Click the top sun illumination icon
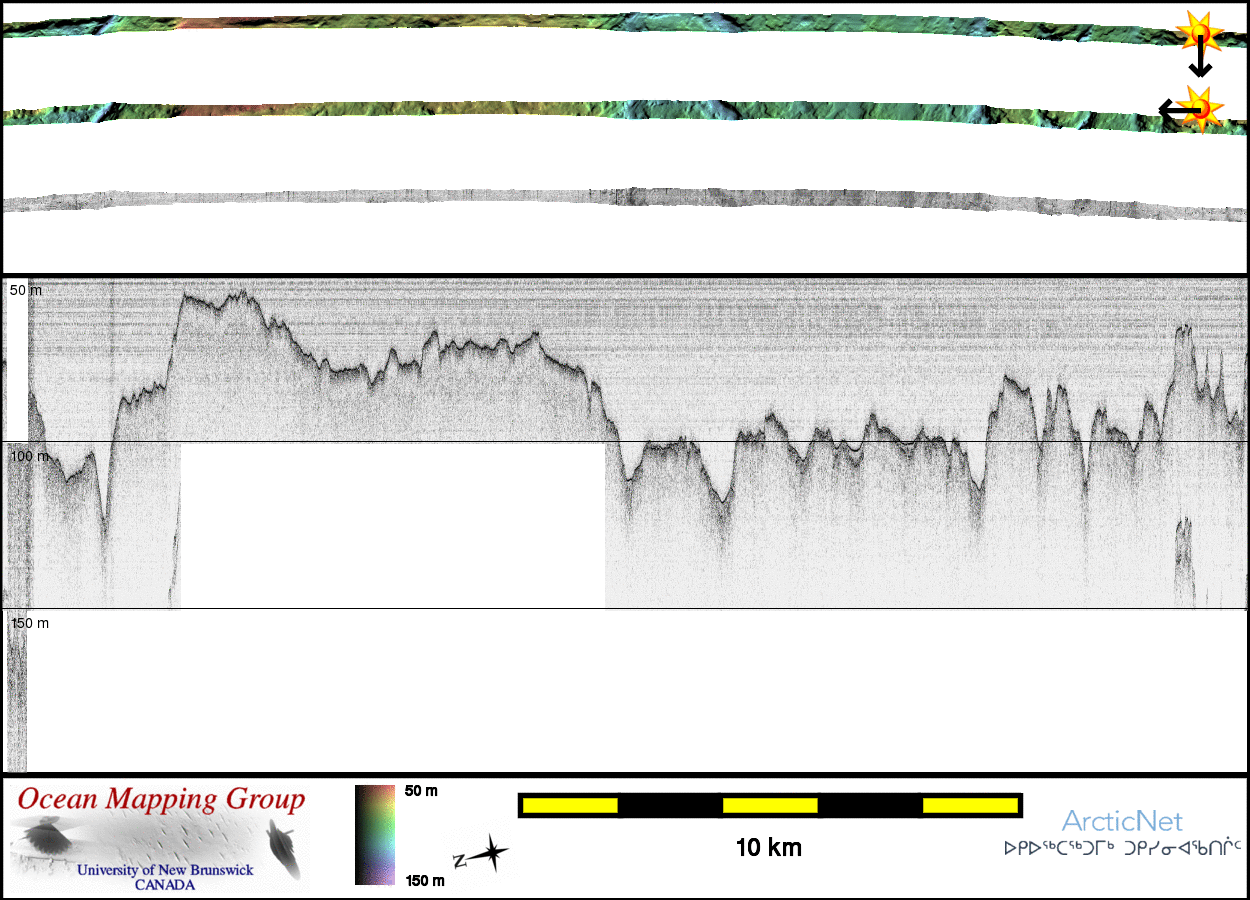Screen dimensions: 1250x900 click(x=1198, y=33)
